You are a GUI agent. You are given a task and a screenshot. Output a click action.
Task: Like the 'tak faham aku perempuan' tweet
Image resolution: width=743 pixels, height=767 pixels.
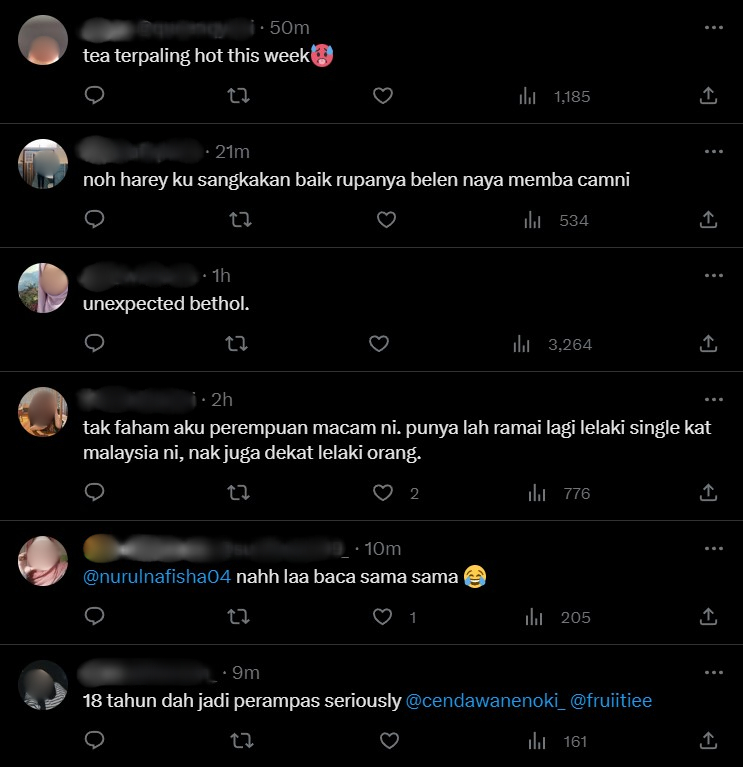pos(382,493)
